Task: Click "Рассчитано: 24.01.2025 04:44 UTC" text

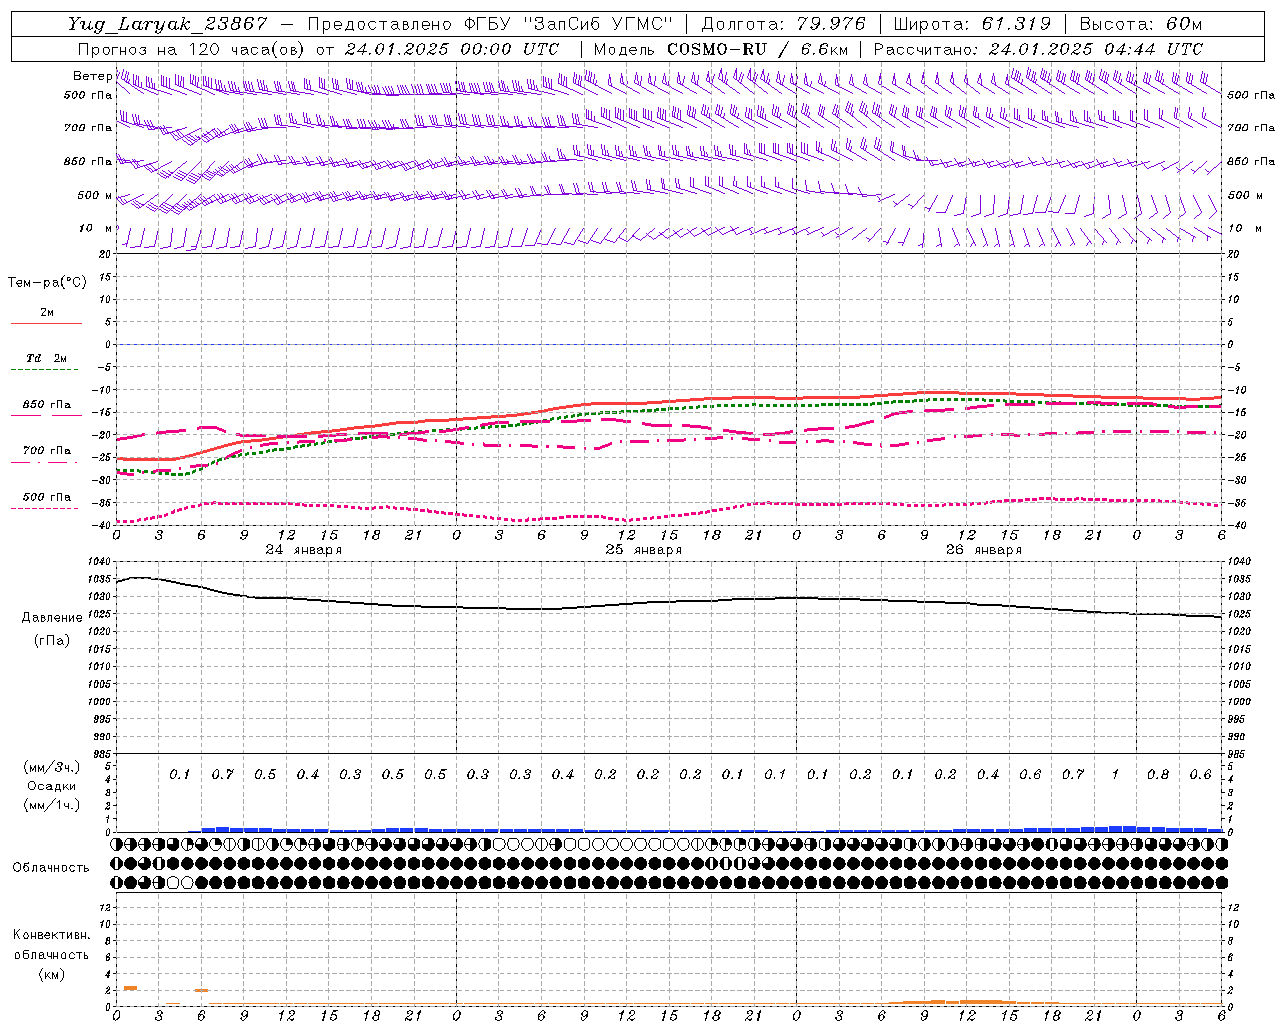Action: 1037,49
